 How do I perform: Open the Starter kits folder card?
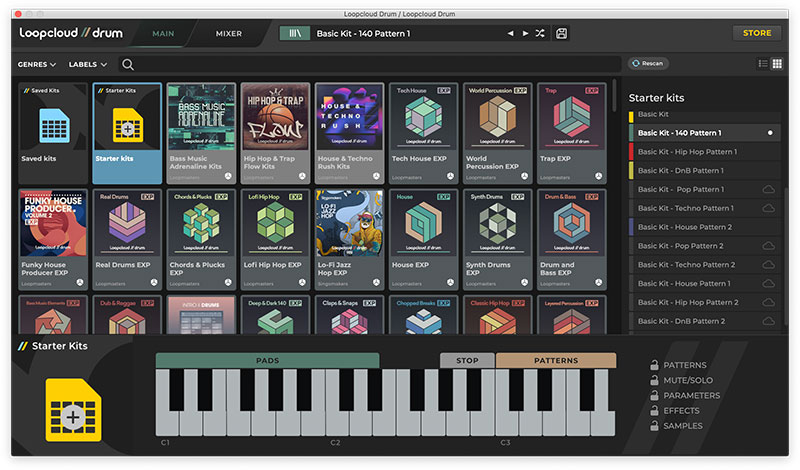coord(127,133)
